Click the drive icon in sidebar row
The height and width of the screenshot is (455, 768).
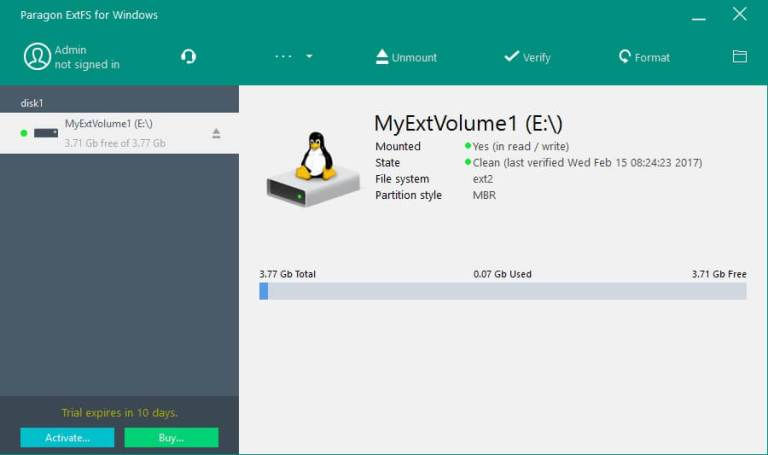pos(46,133)
